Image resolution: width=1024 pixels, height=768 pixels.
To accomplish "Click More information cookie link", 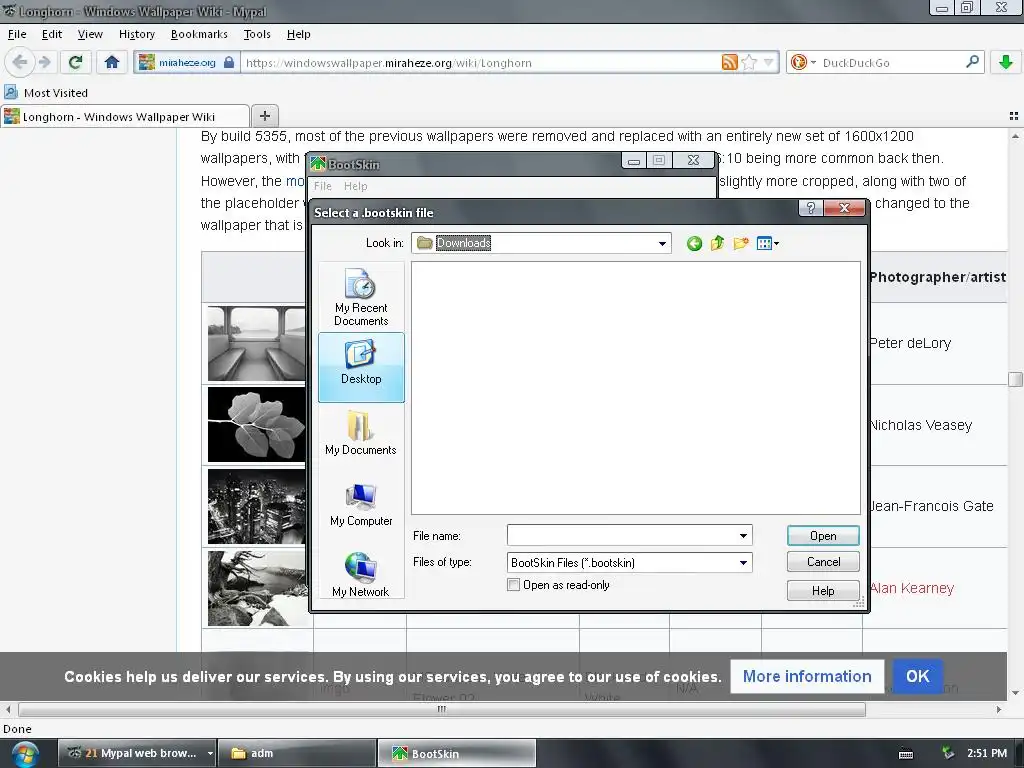I will pos(807,676).
